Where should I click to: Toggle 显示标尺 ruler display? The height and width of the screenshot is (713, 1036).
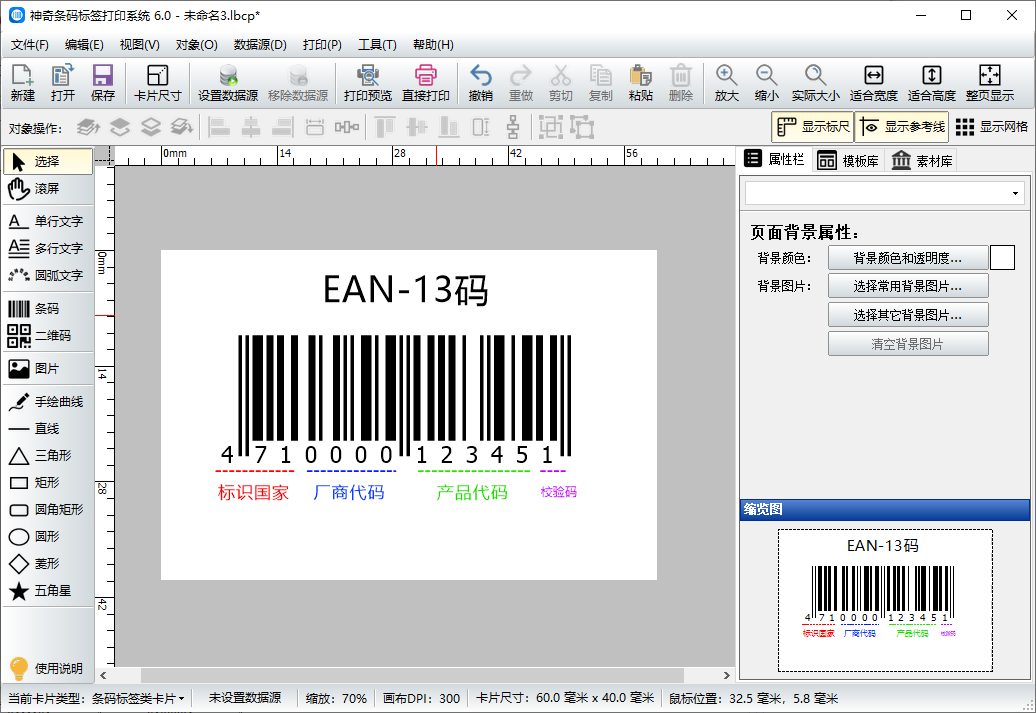(x=813, y=127)
